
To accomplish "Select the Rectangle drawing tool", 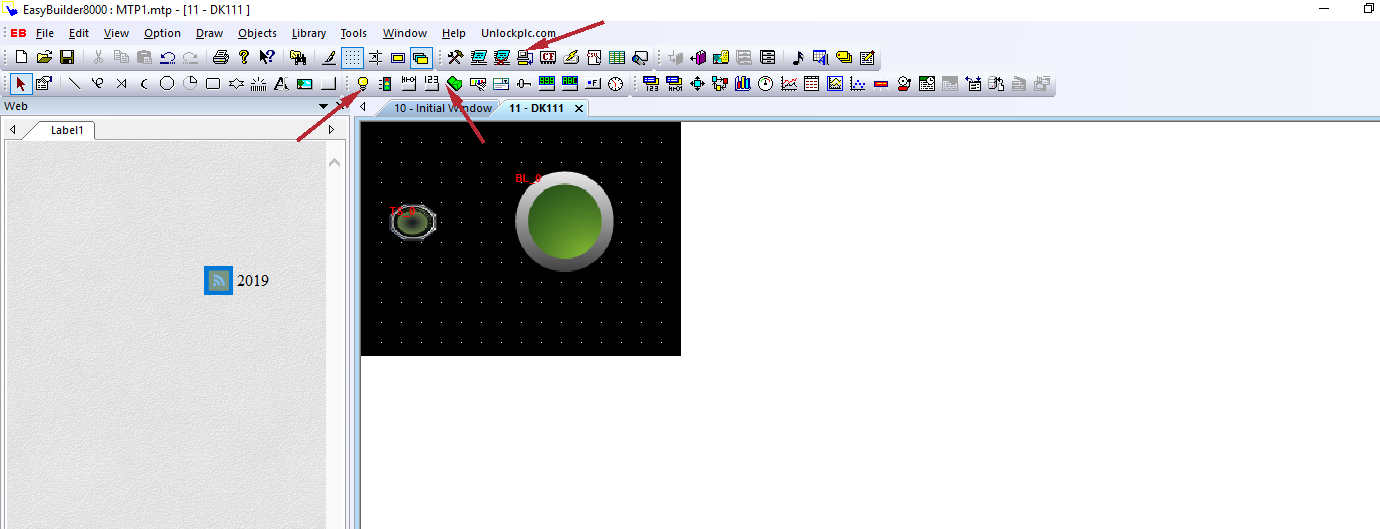I will click(213, 83).
